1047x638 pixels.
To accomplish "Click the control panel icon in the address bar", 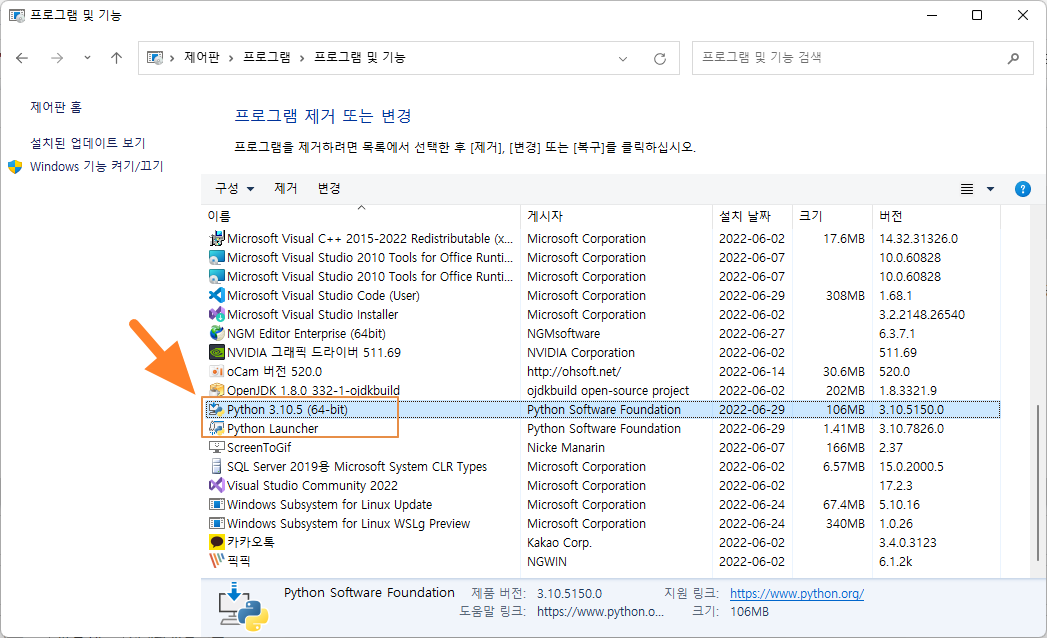I will pyautogui.click(x=155, y=58).
